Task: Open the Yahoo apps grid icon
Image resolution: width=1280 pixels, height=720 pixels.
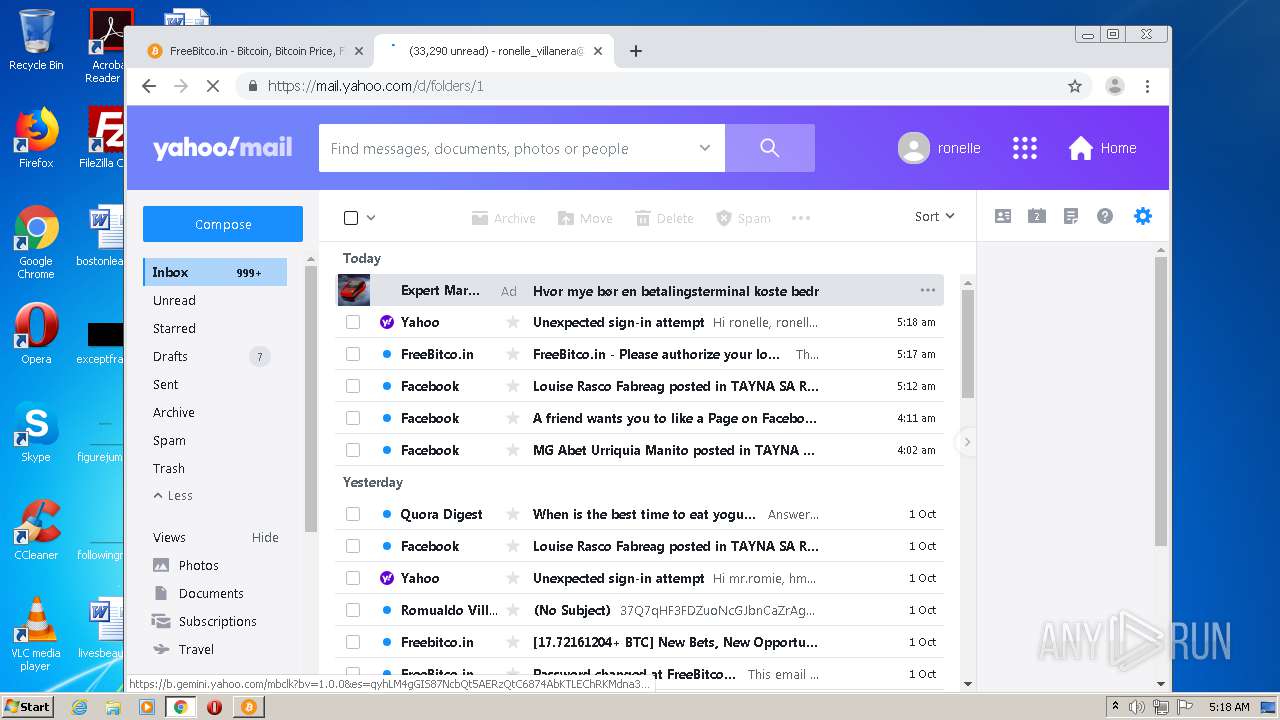Action: pyautogui.click(x=1024, y=148)
